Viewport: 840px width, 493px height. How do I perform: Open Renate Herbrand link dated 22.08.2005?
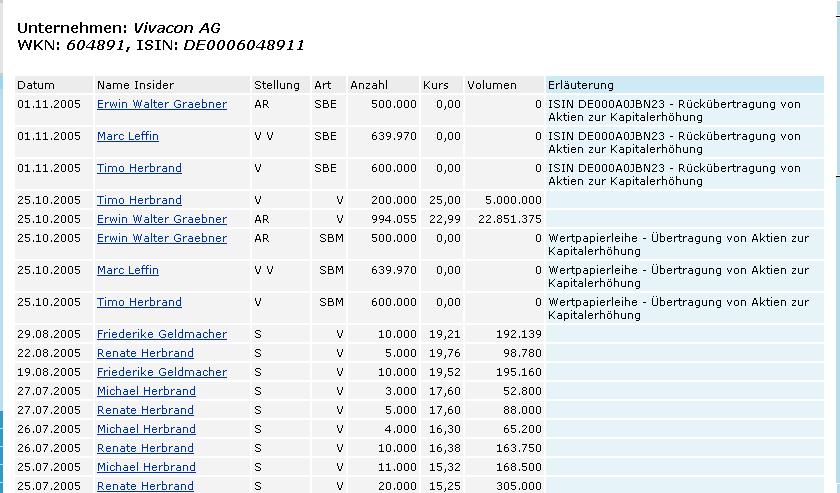(x=145, y=353)
